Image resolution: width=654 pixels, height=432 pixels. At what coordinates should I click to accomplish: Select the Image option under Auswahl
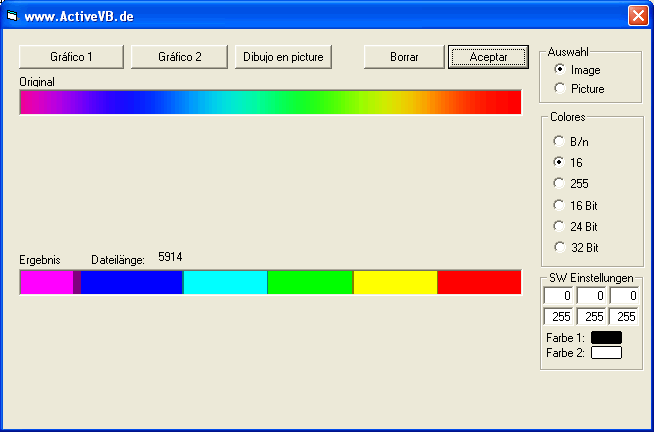(559, 70)
